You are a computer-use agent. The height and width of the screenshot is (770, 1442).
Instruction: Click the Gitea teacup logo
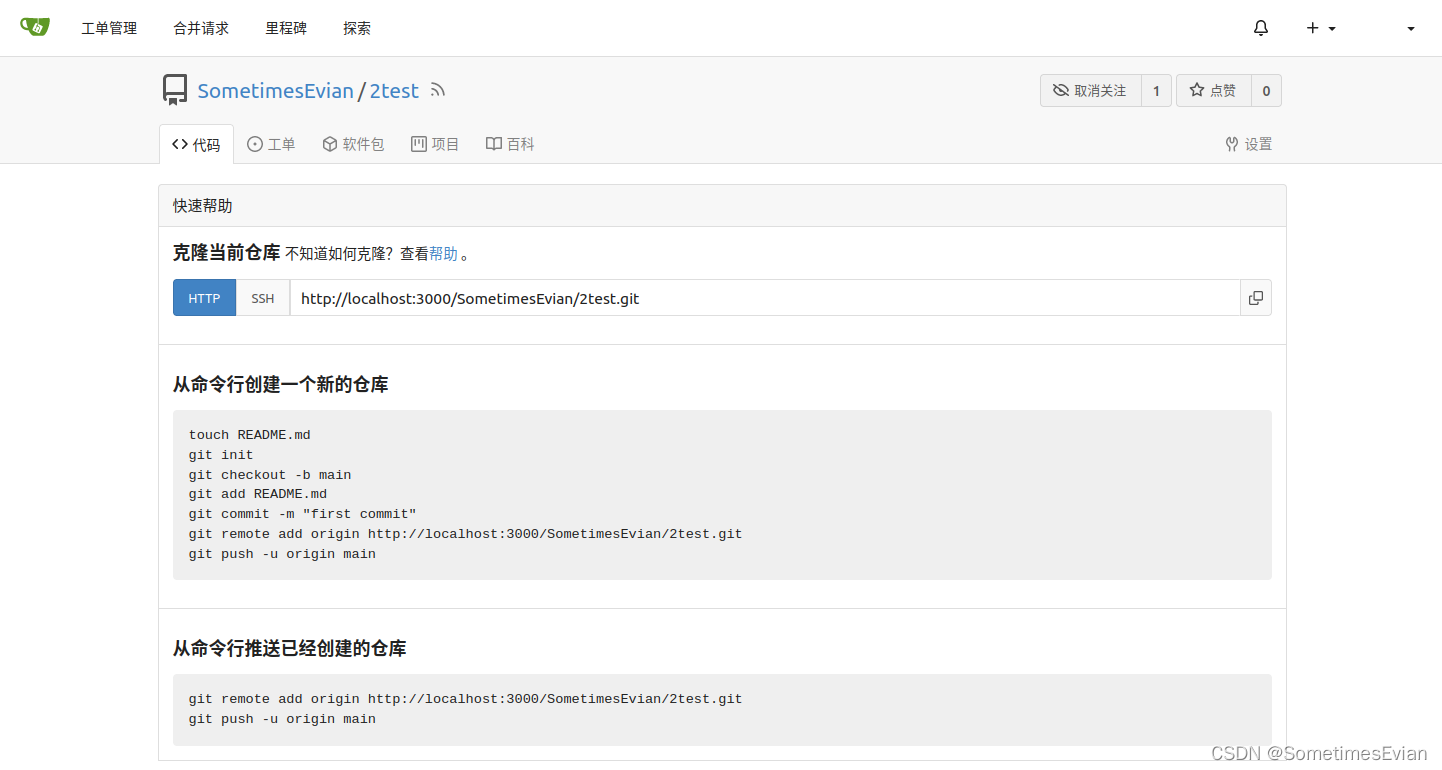click(x=35, y=27)
